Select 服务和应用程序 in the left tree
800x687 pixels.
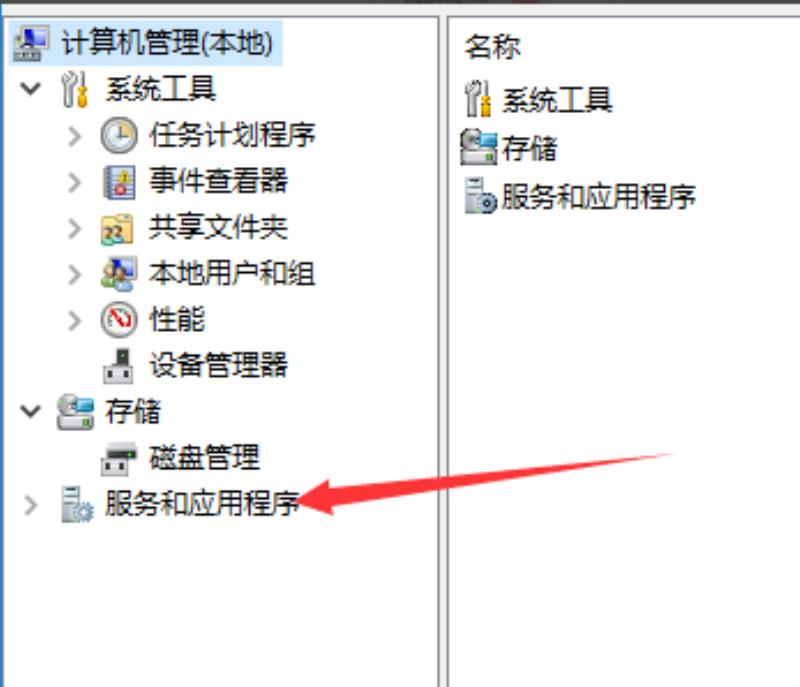point(202,504)
